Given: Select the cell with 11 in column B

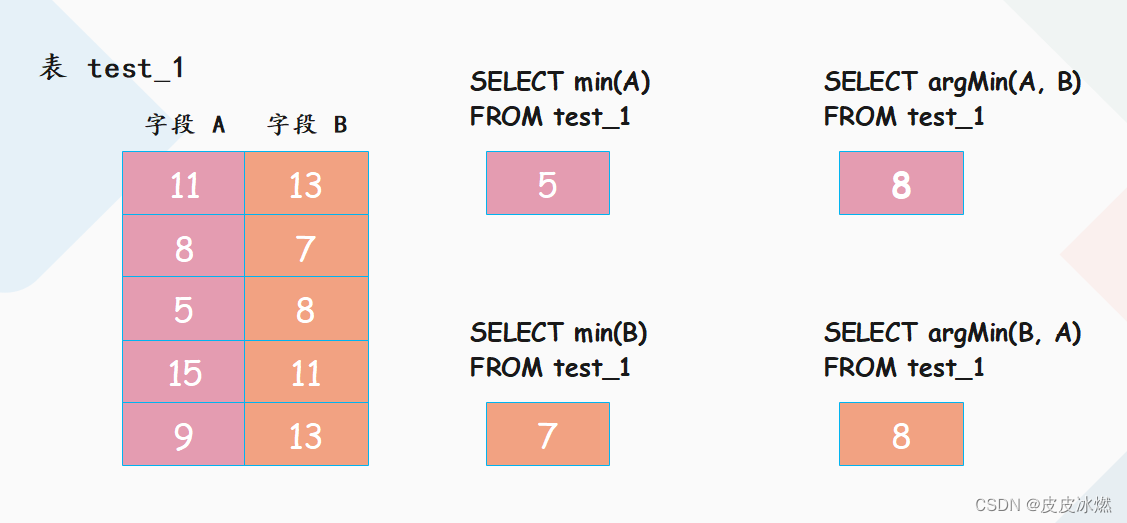Looking at the screenshot, I should point(306,371).
